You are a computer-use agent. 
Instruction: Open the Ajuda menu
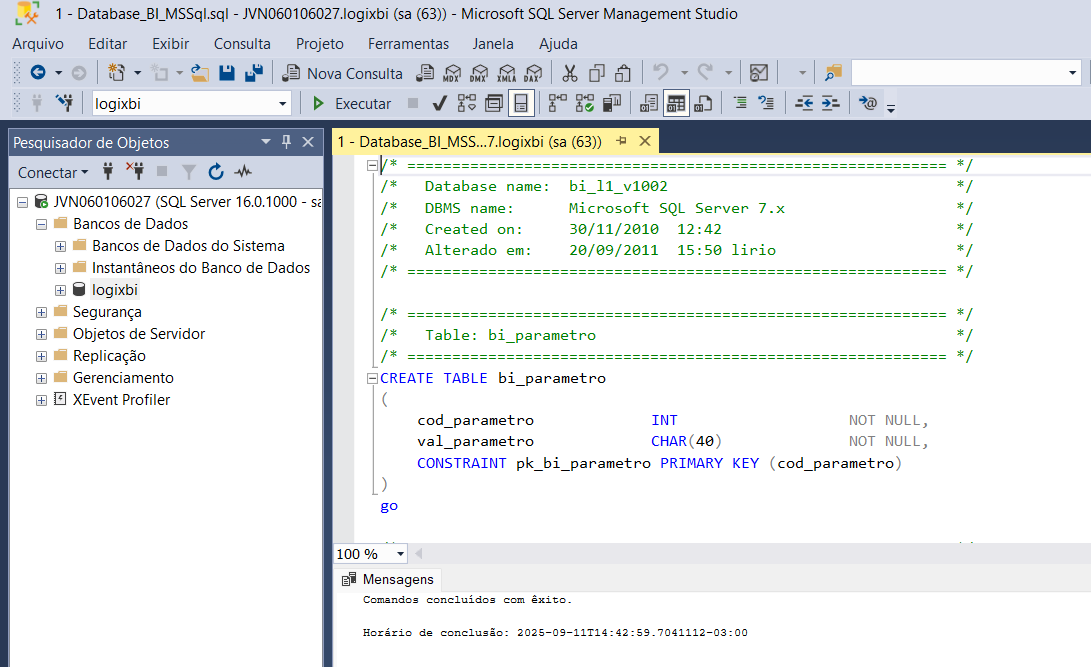558,44
